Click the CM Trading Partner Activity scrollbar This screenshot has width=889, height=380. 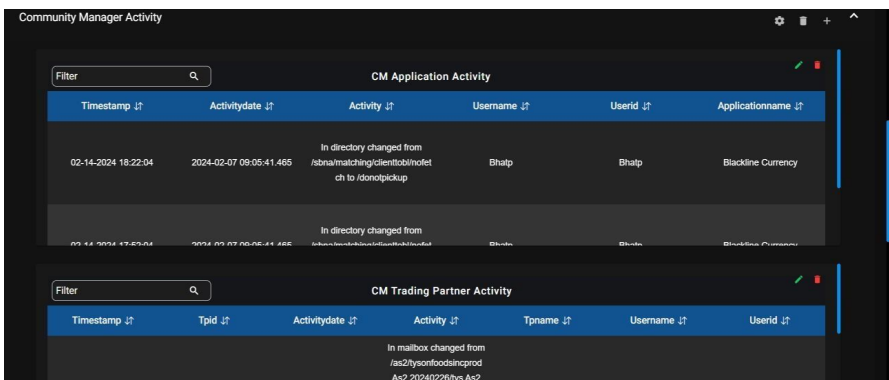(x=839, y=299)
